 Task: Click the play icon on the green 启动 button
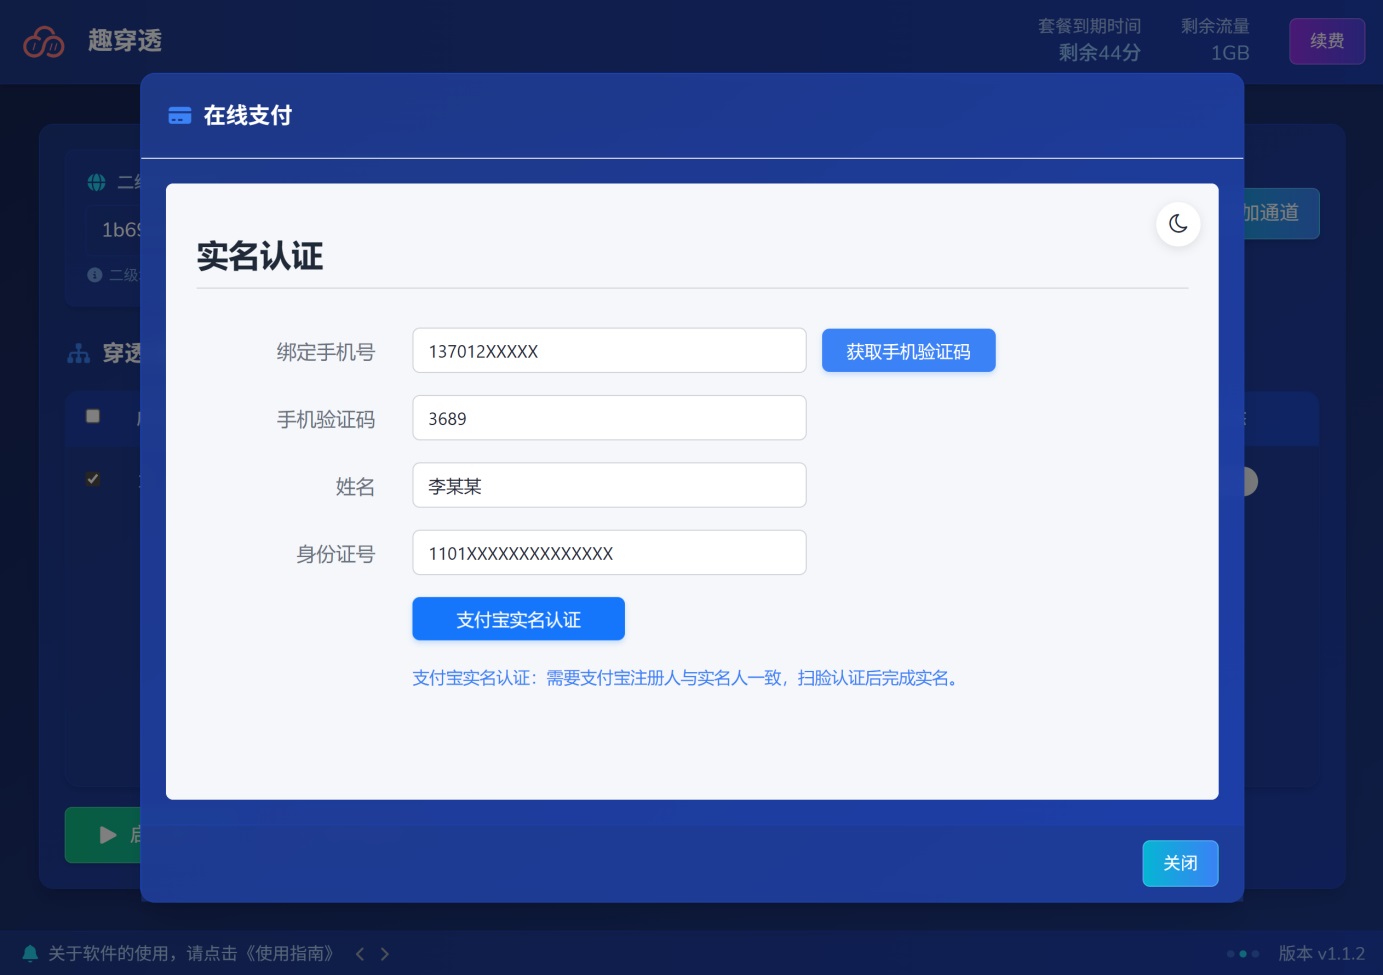(107, 835)
